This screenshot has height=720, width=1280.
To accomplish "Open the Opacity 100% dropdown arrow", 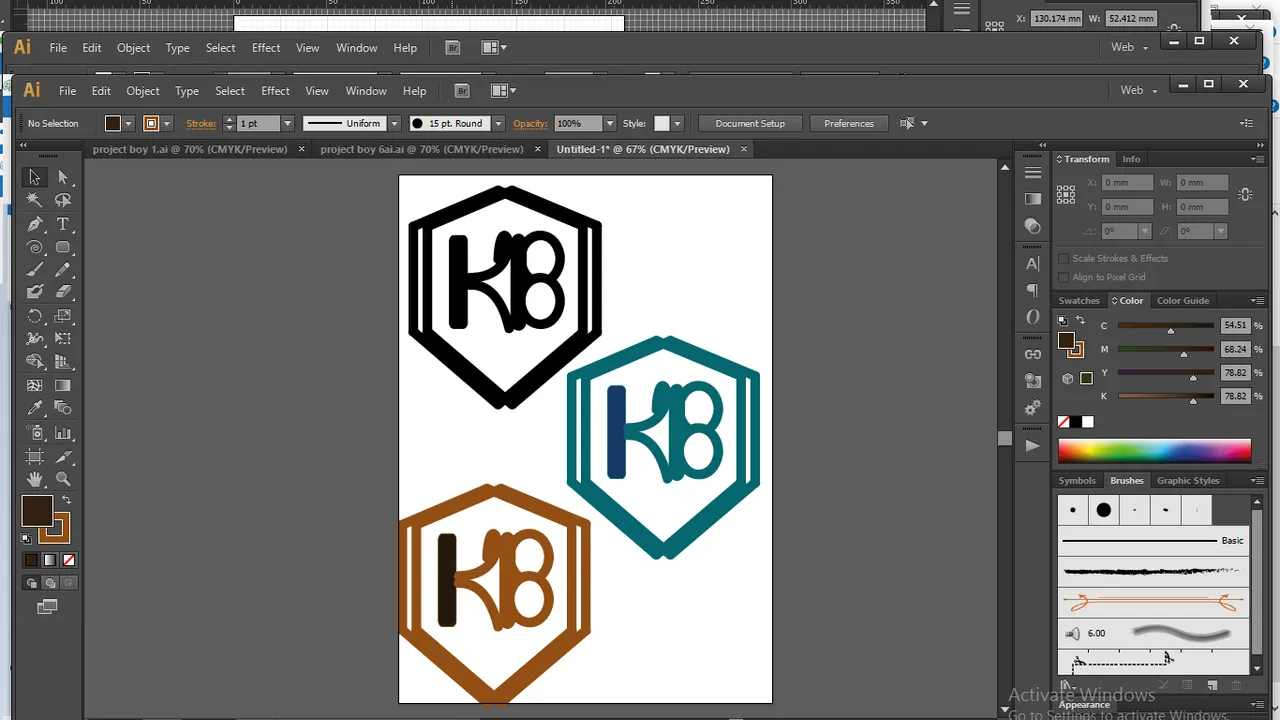I will (609, 123).
